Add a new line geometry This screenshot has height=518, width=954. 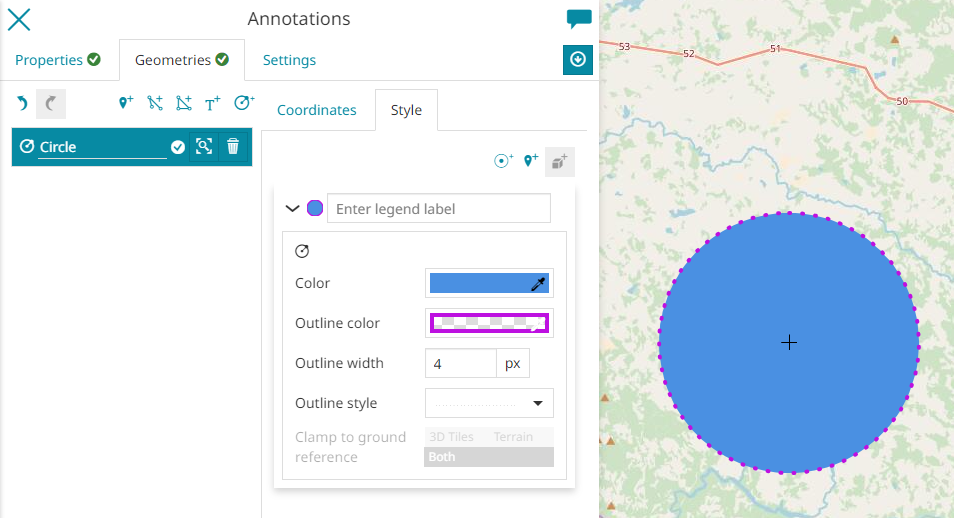155,103
